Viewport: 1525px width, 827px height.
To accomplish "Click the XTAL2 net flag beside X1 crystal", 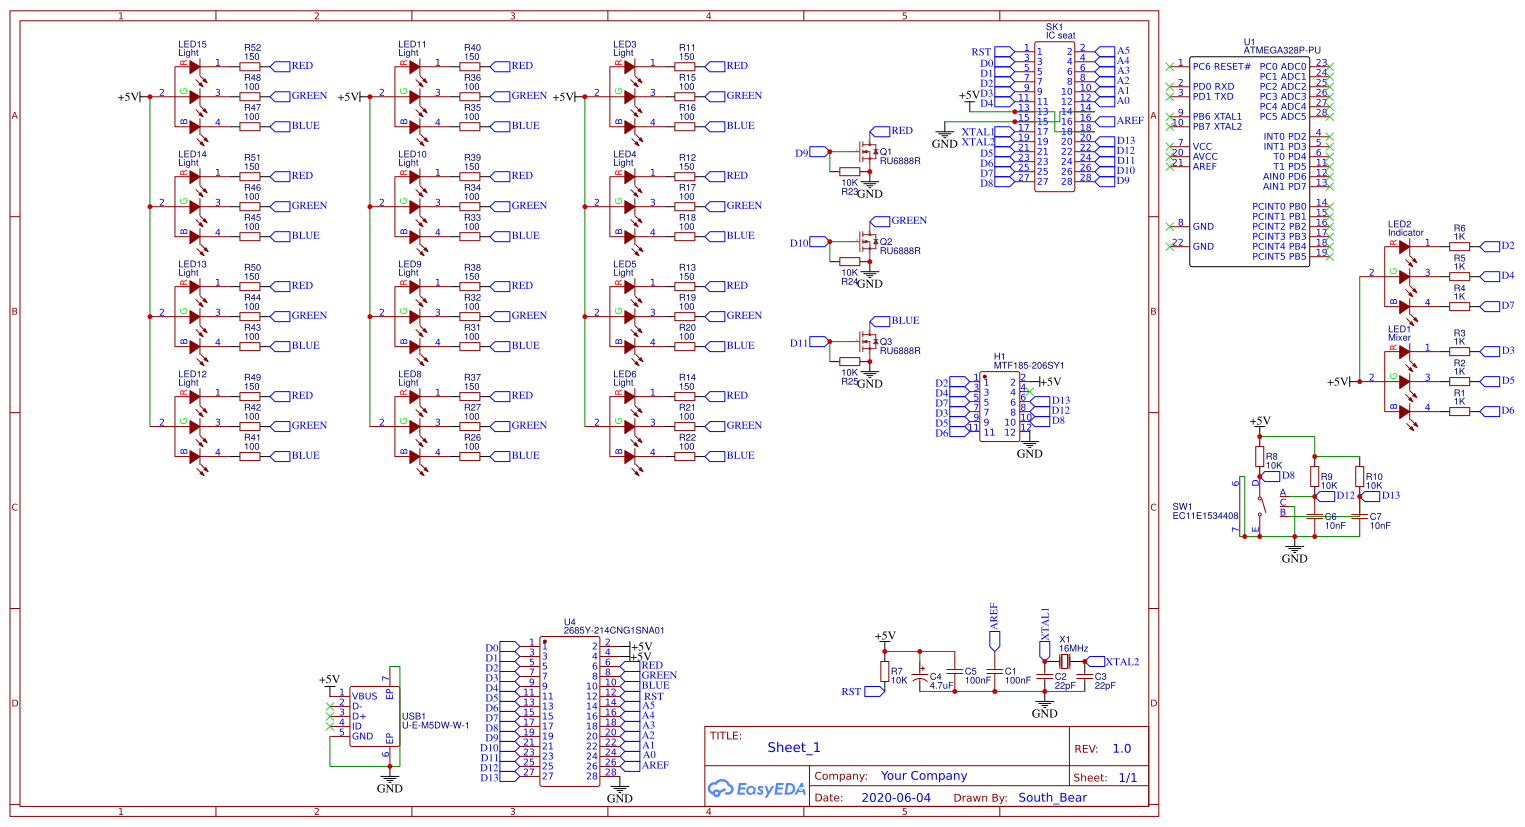I will tap(1113, 662).
